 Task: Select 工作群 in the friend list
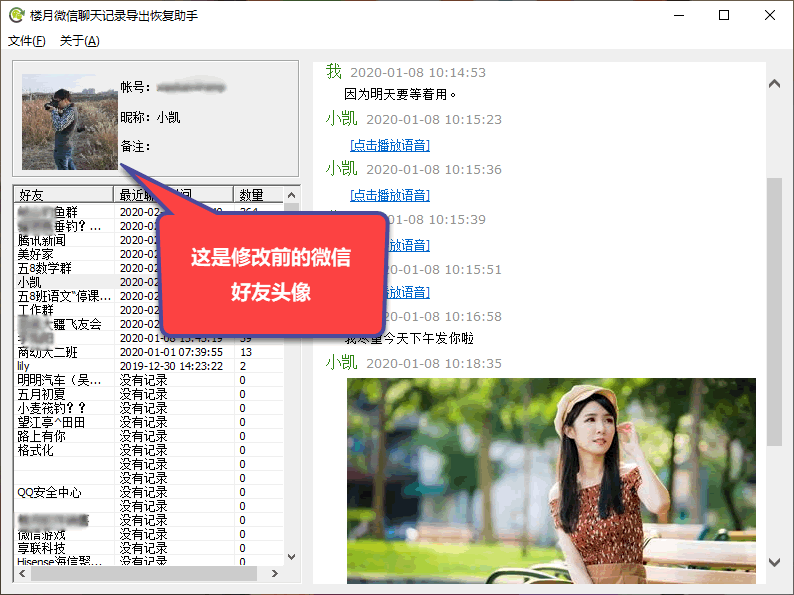pos(35,310)
